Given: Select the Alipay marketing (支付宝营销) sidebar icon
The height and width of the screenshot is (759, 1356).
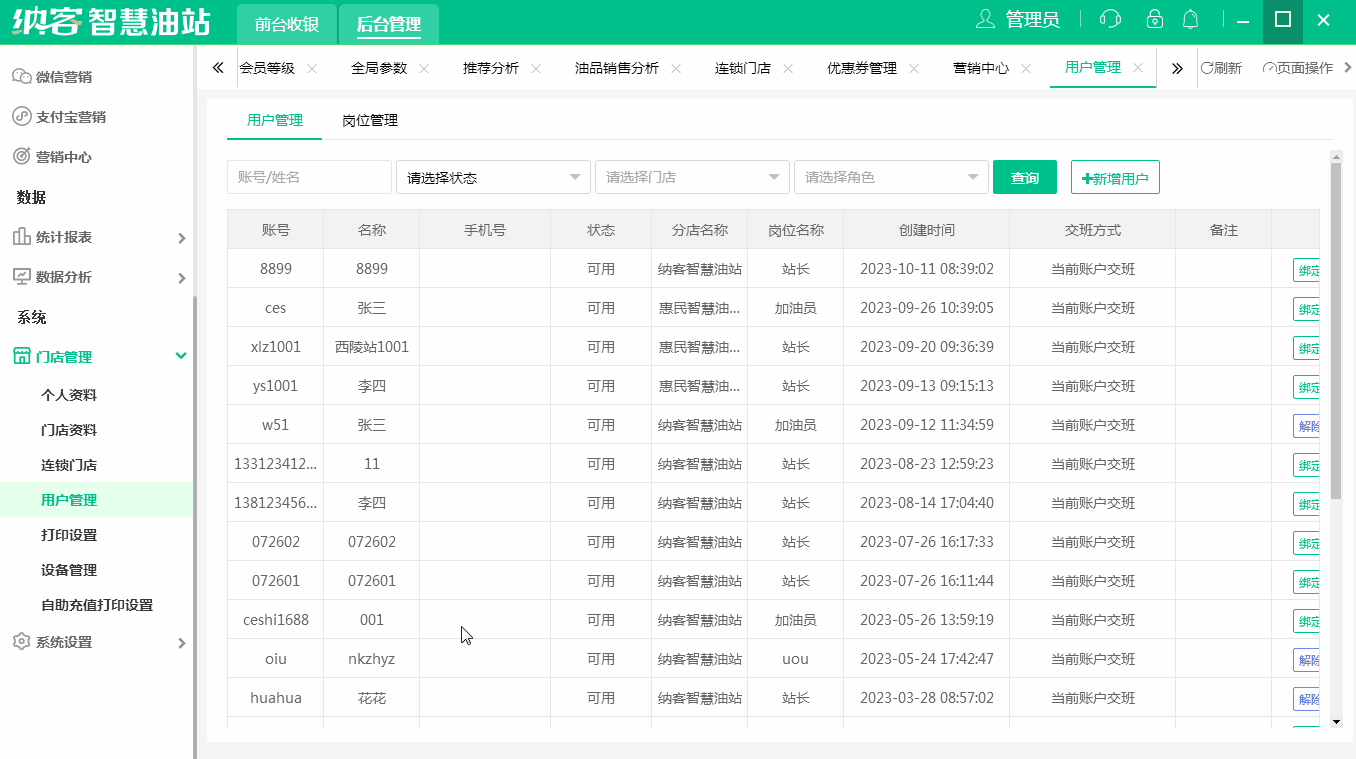Looking at the screenshot, I should click(x=22, y=116).
